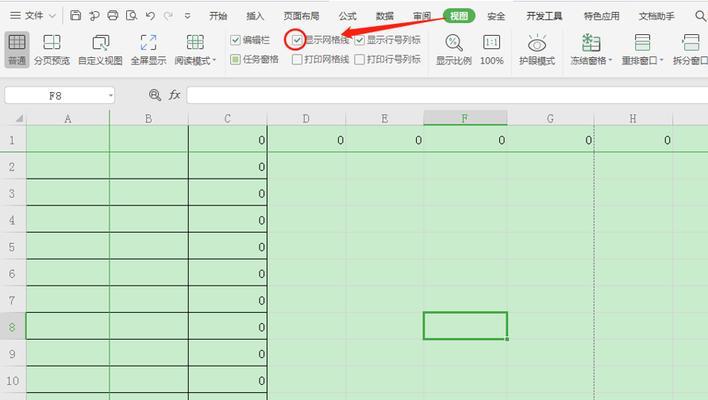
Task: Open the 插入 Insert tab
Action: click(x=255, y=16)
